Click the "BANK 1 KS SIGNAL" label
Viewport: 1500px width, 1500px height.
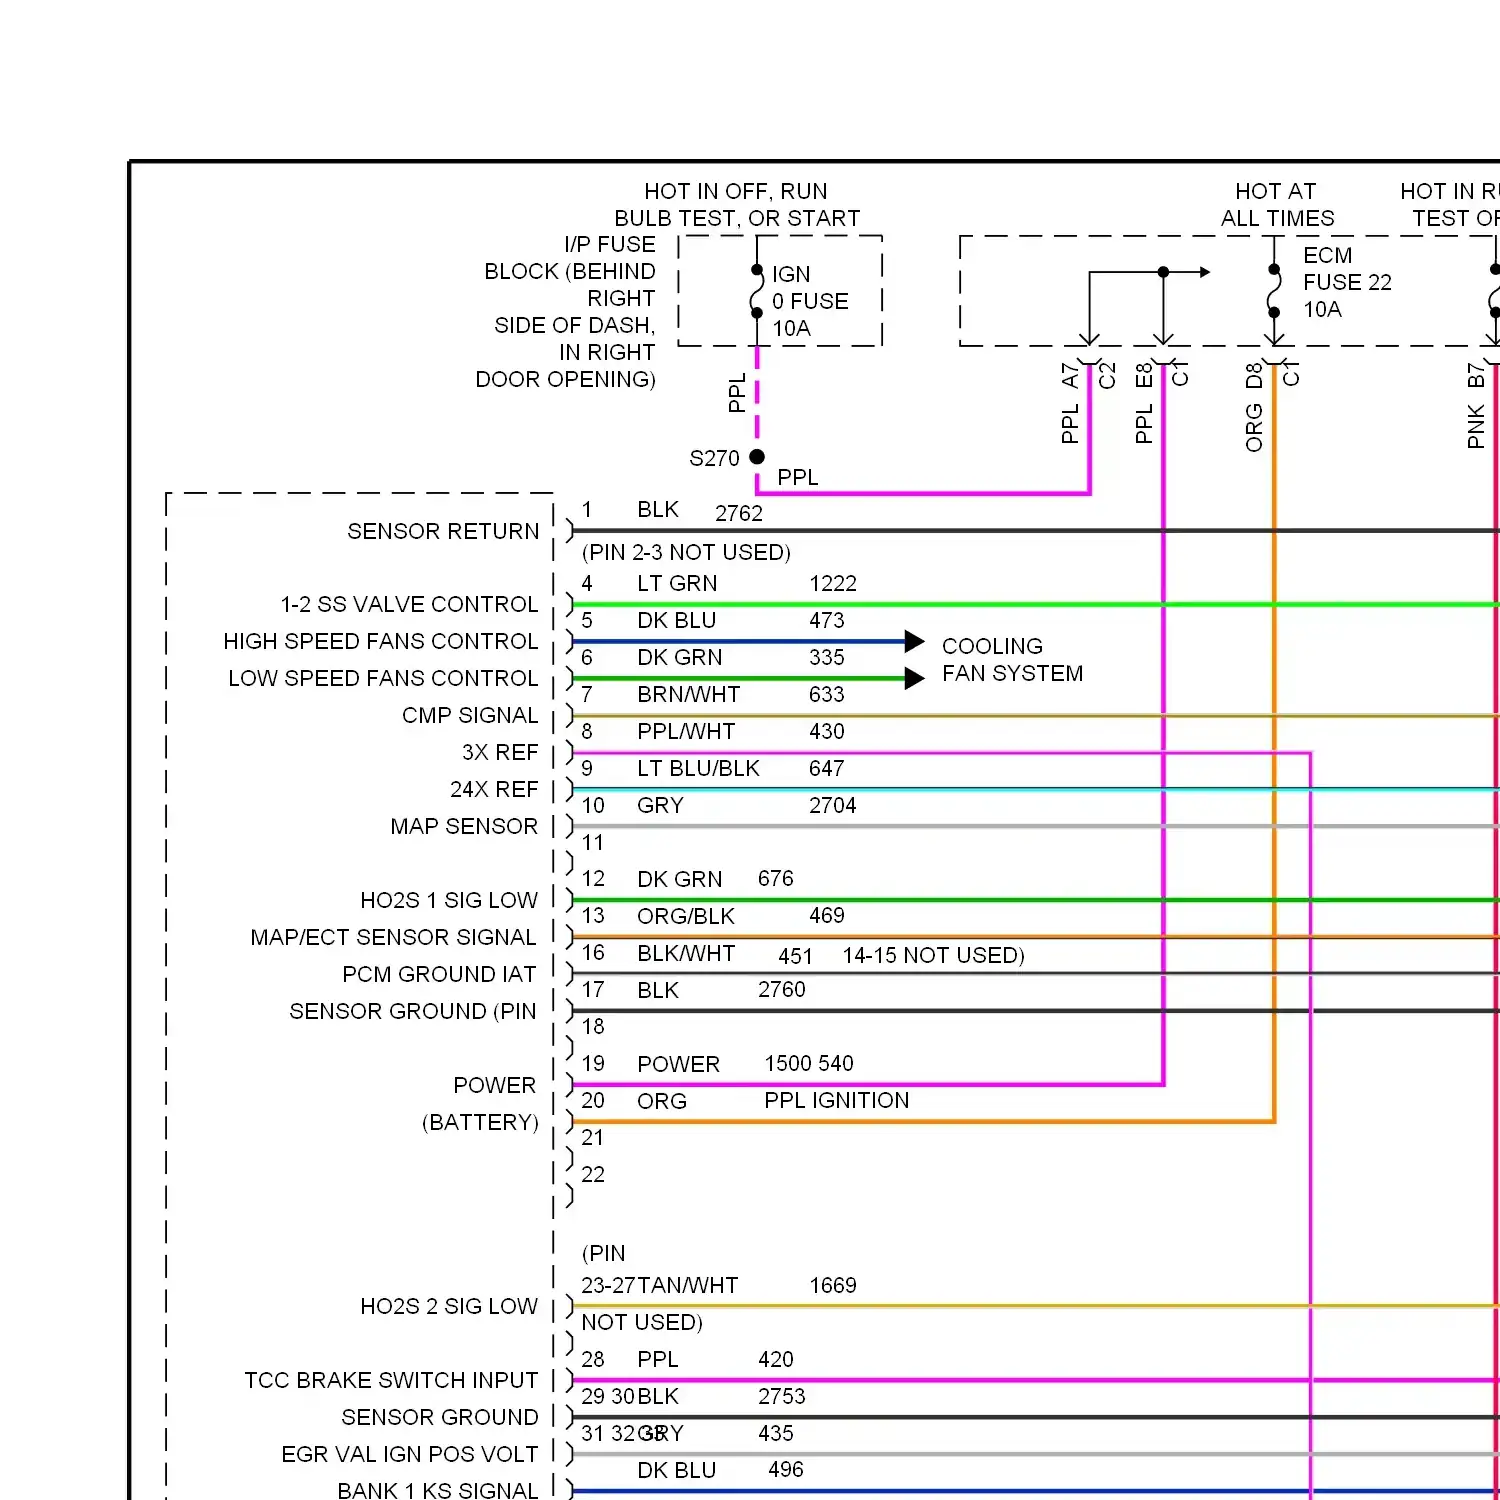tap(438, 1490)
